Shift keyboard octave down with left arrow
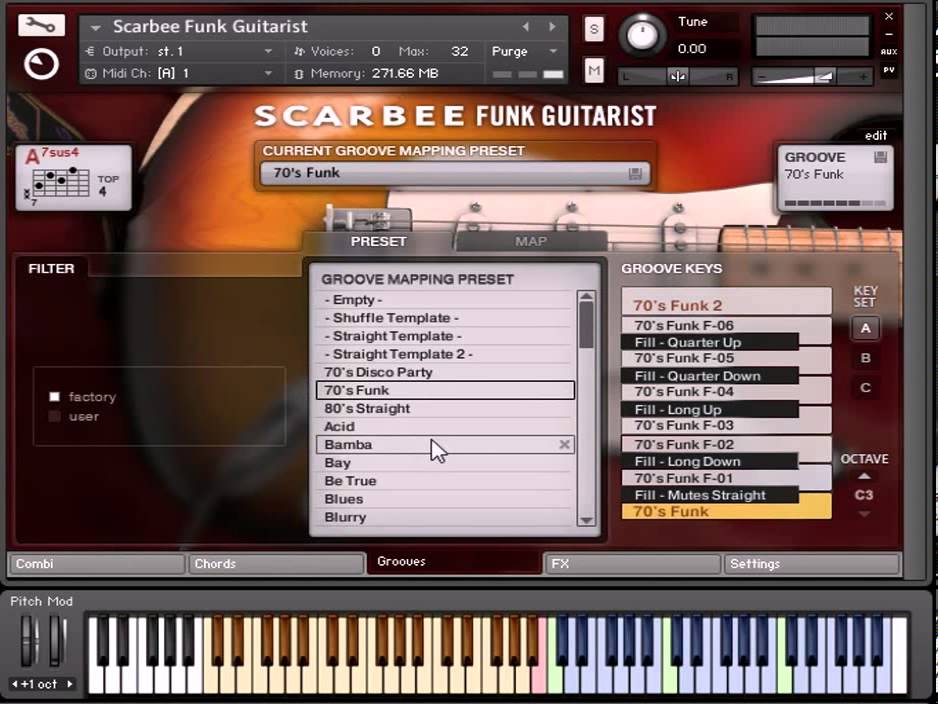 [14, 684]
